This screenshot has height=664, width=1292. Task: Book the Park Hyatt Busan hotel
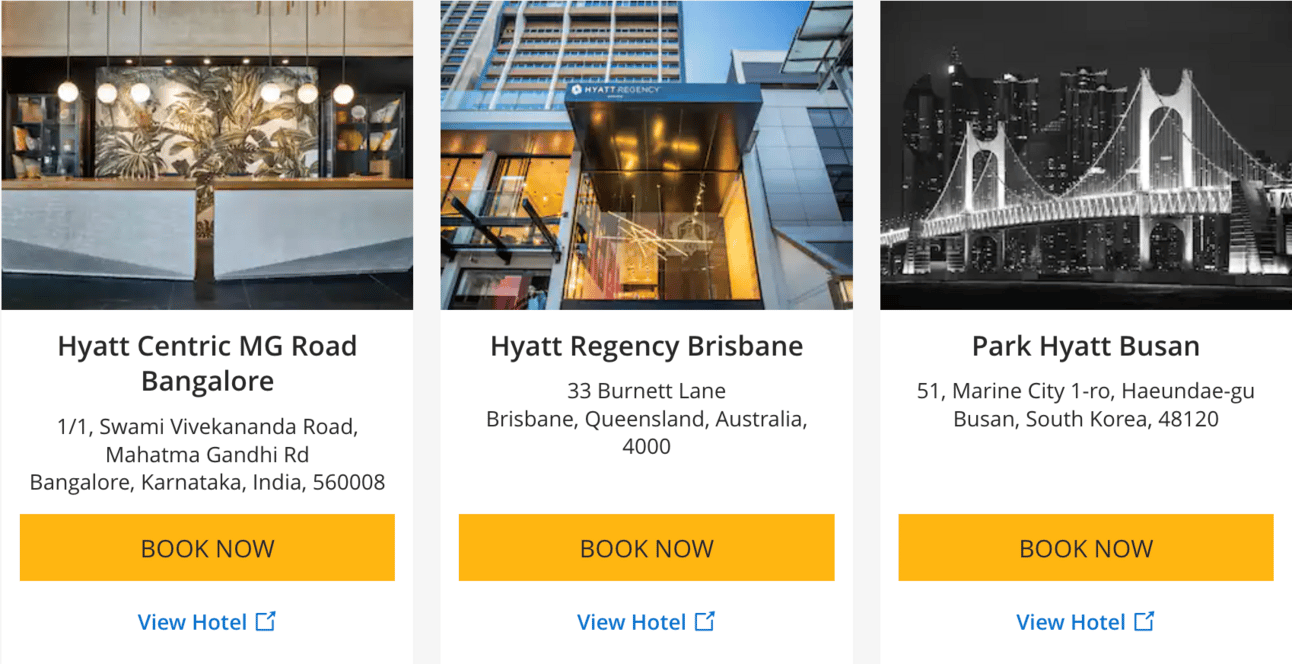(x=1086, y=548)
